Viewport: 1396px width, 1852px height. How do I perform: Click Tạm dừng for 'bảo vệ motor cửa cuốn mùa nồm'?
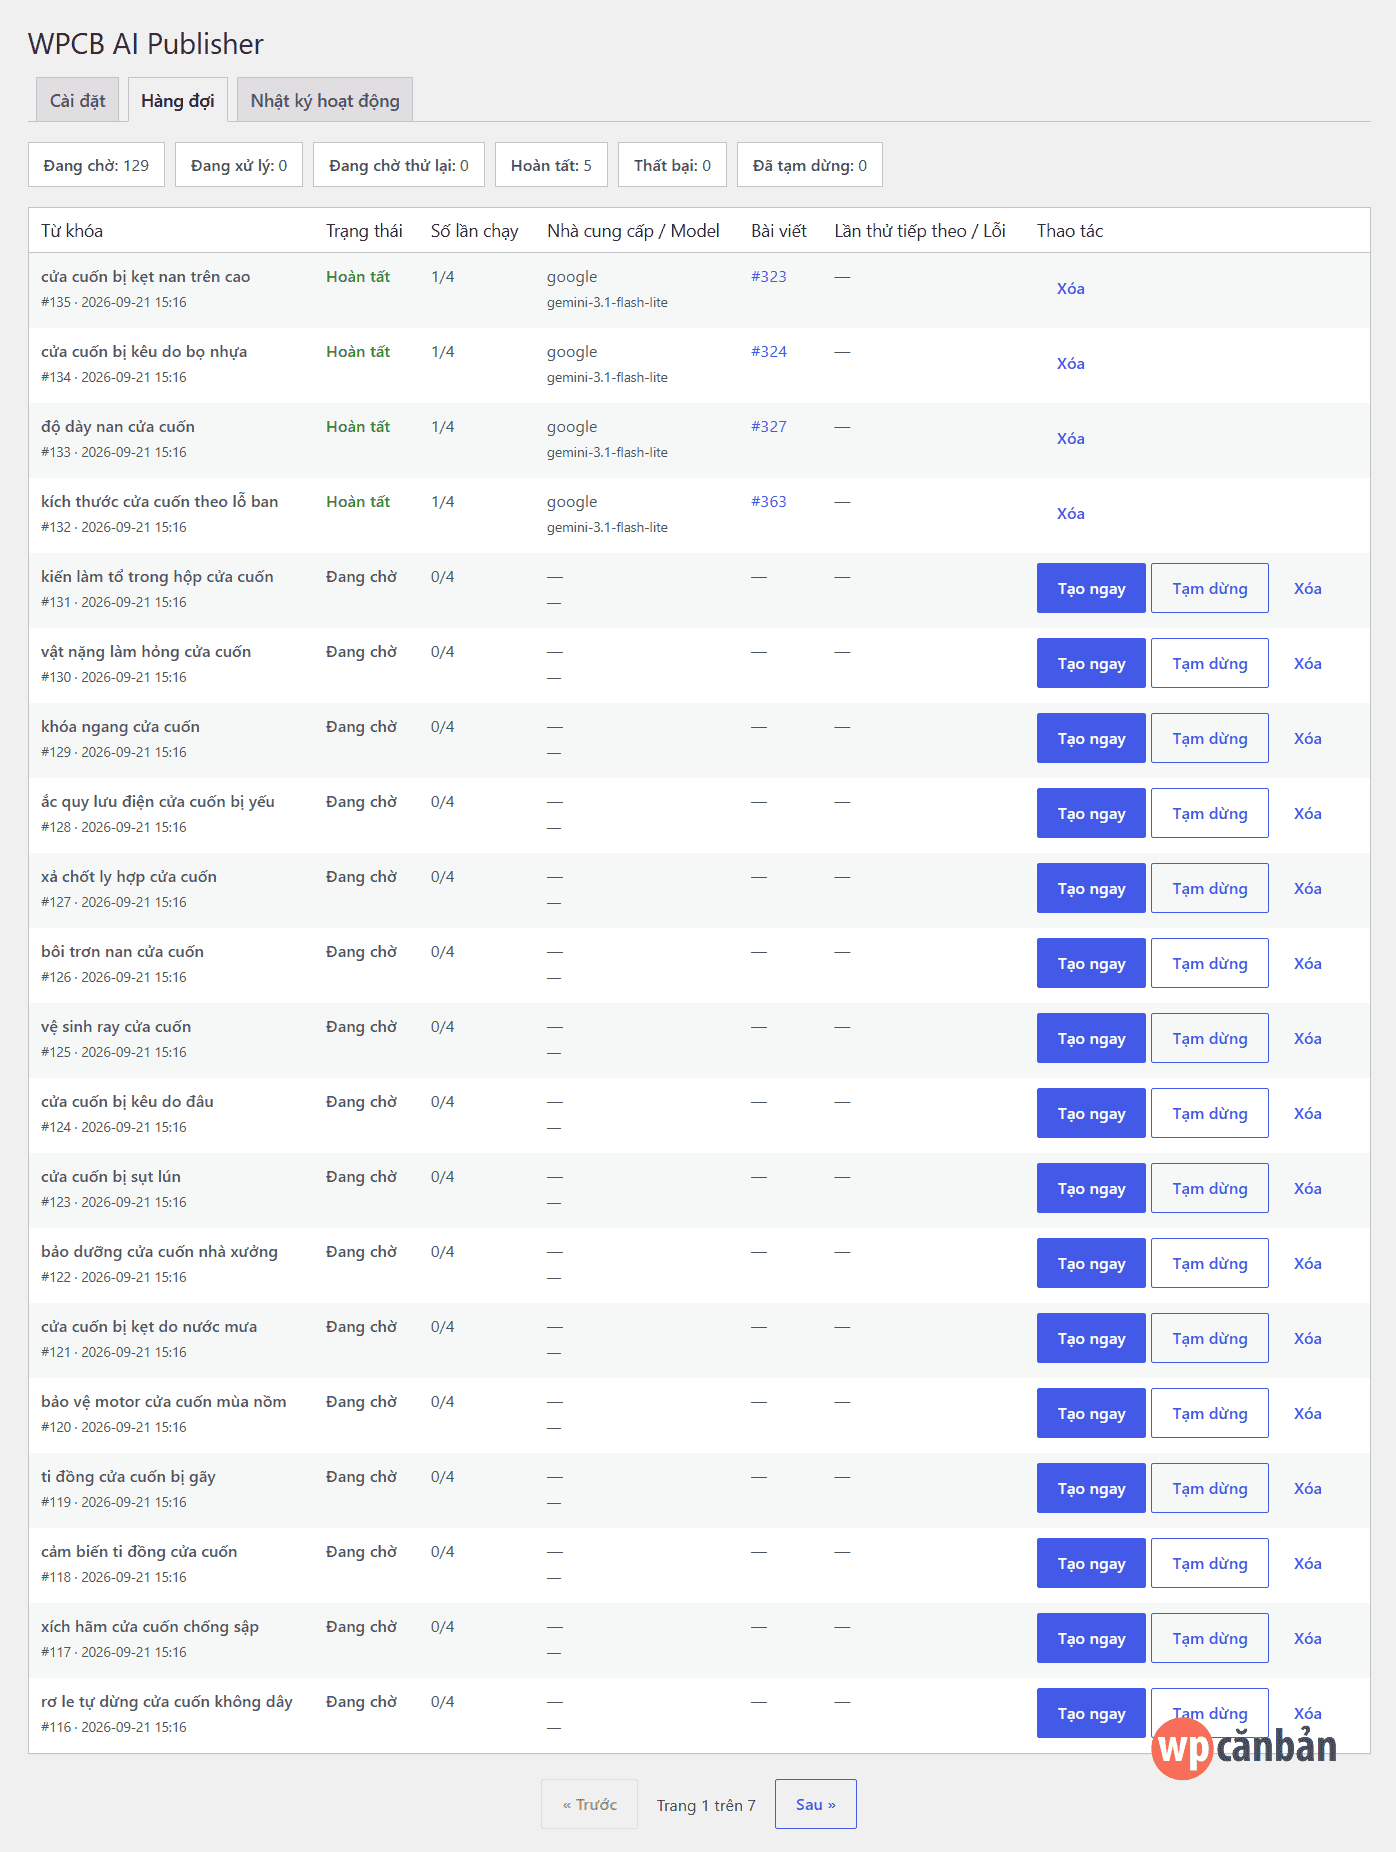click(1210, 1413)
